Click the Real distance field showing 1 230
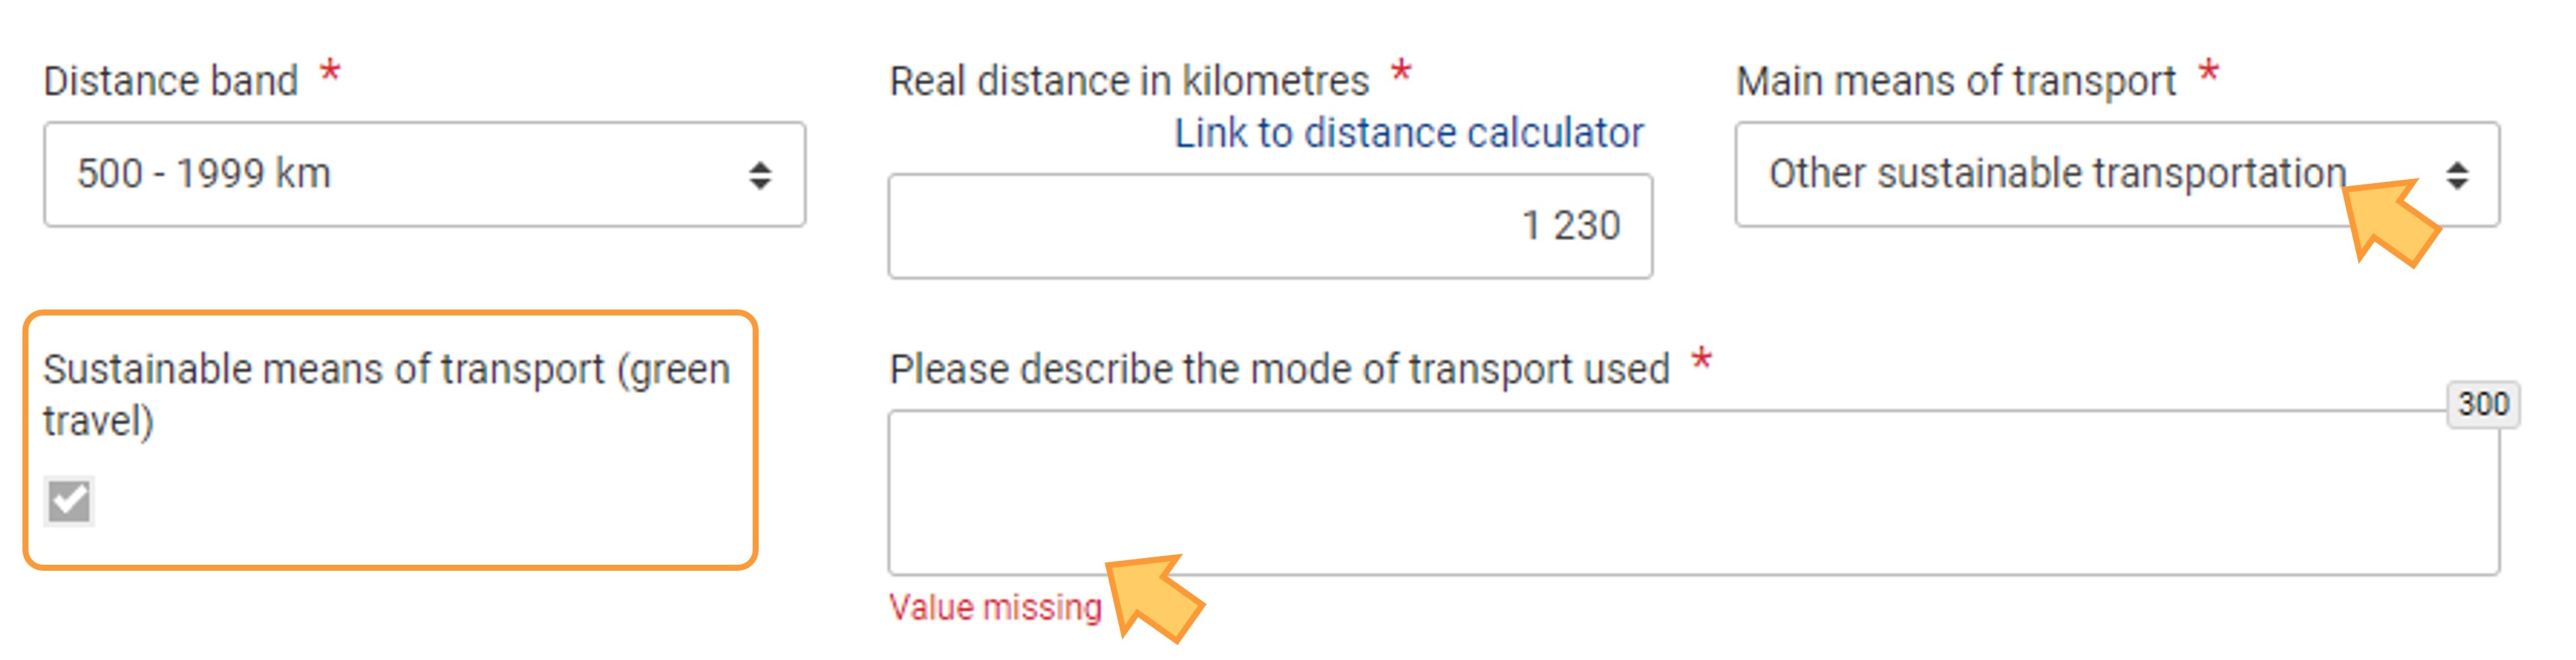The image size is (2576, 660). (1270, 226)
